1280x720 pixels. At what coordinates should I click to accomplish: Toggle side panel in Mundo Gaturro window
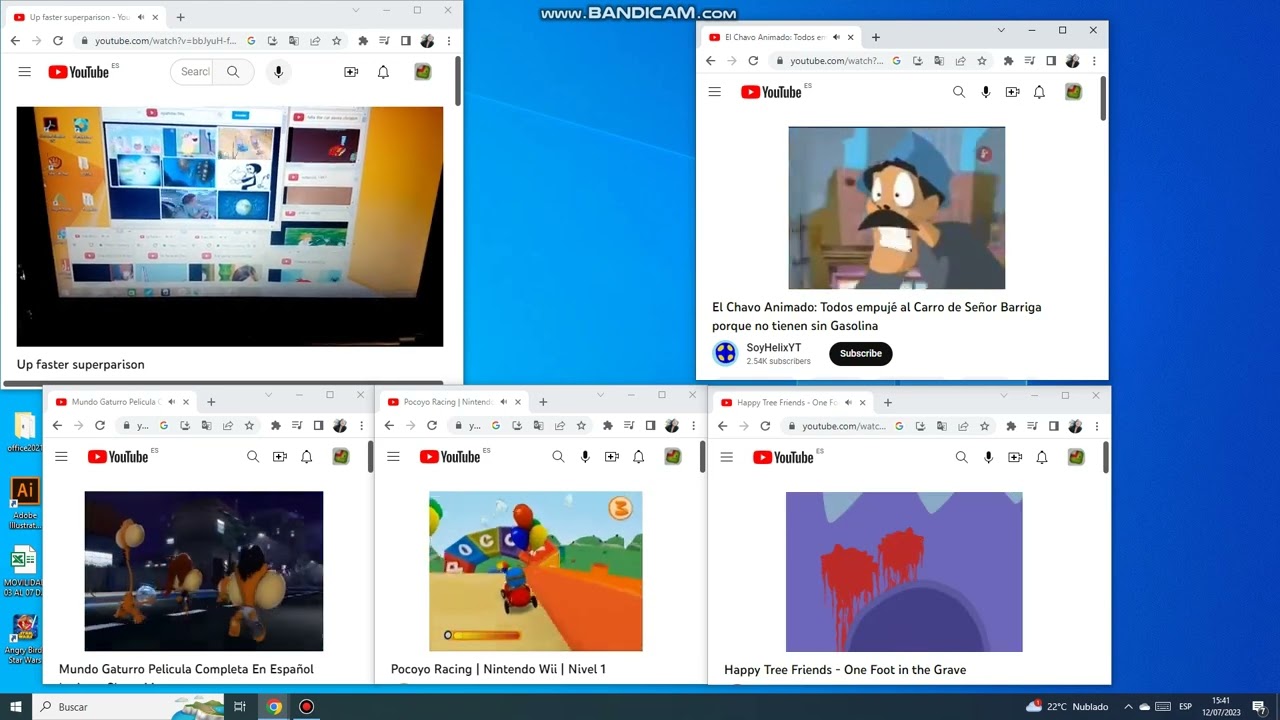318,425
